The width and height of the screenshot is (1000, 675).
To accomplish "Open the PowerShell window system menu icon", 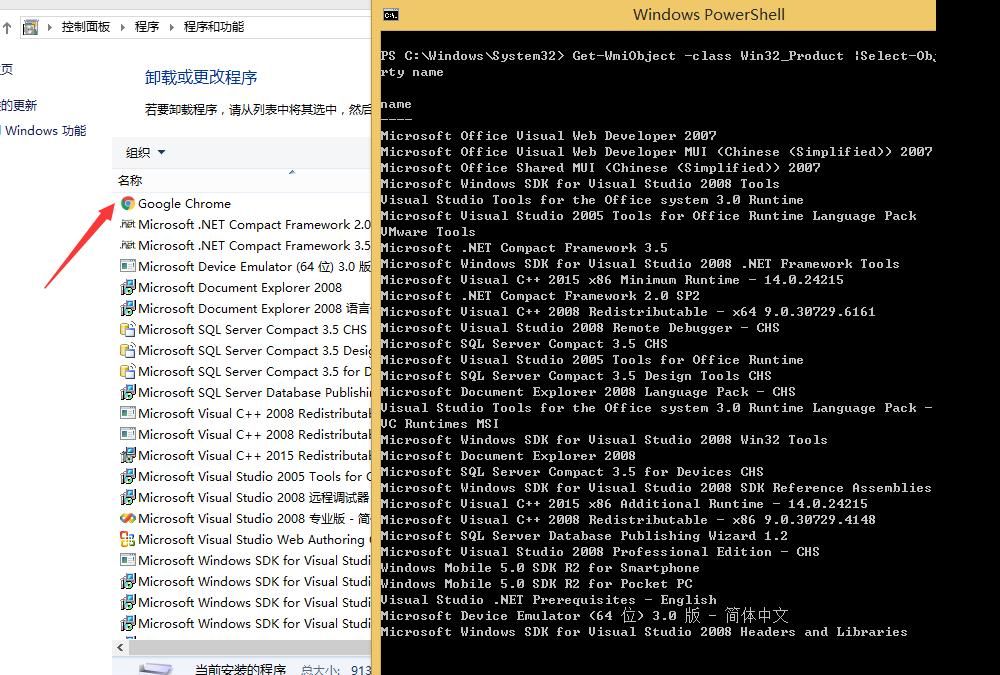I will pyautogui.click(x=391, y=15).
